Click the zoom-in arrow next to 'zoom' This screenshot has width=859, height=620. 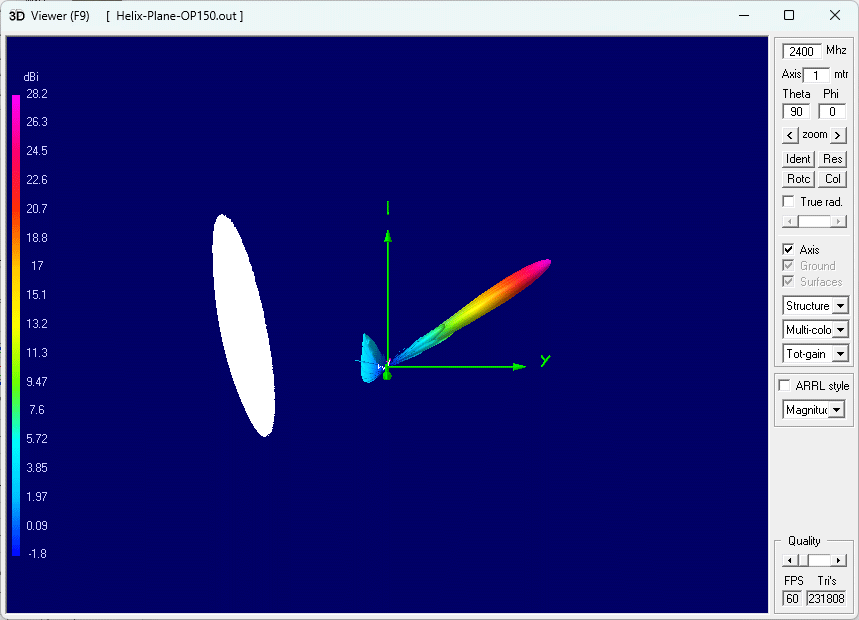pyautogui.click(x=838, y=134)
